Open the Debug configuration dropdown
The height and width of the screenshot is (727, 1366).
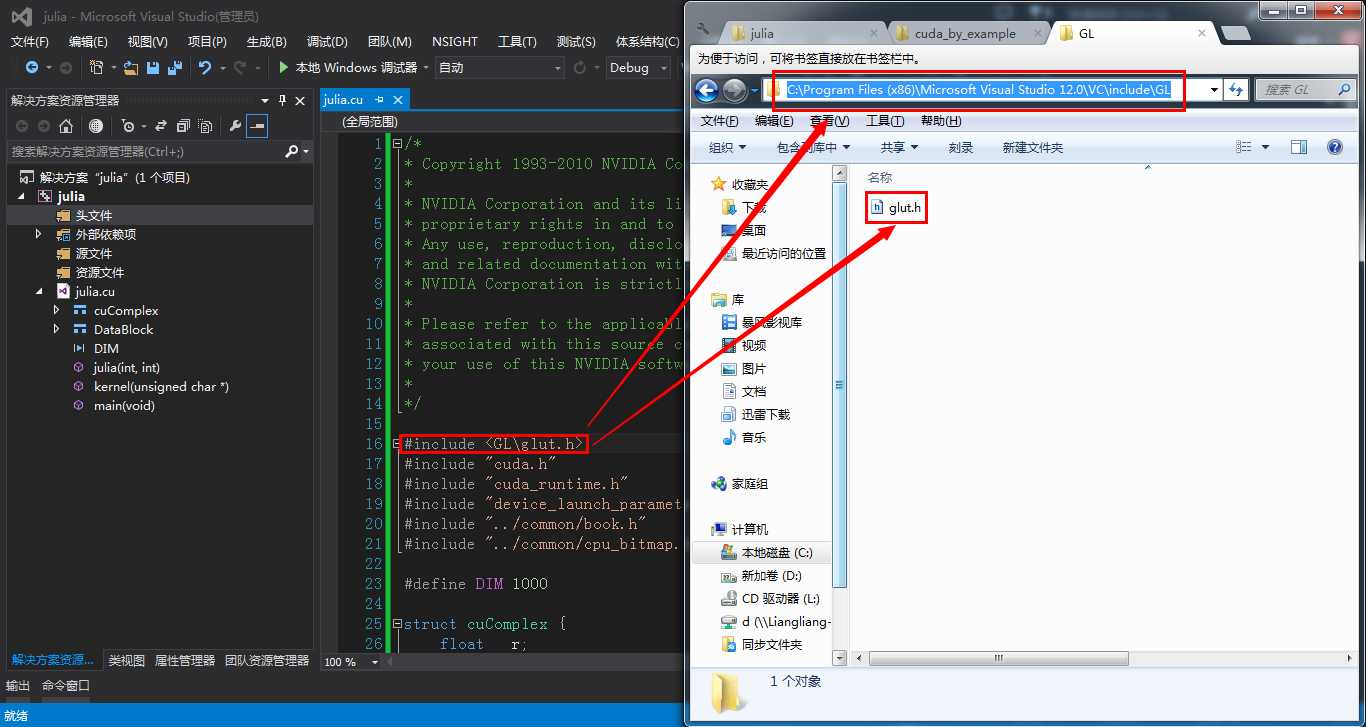coord(638,68)
